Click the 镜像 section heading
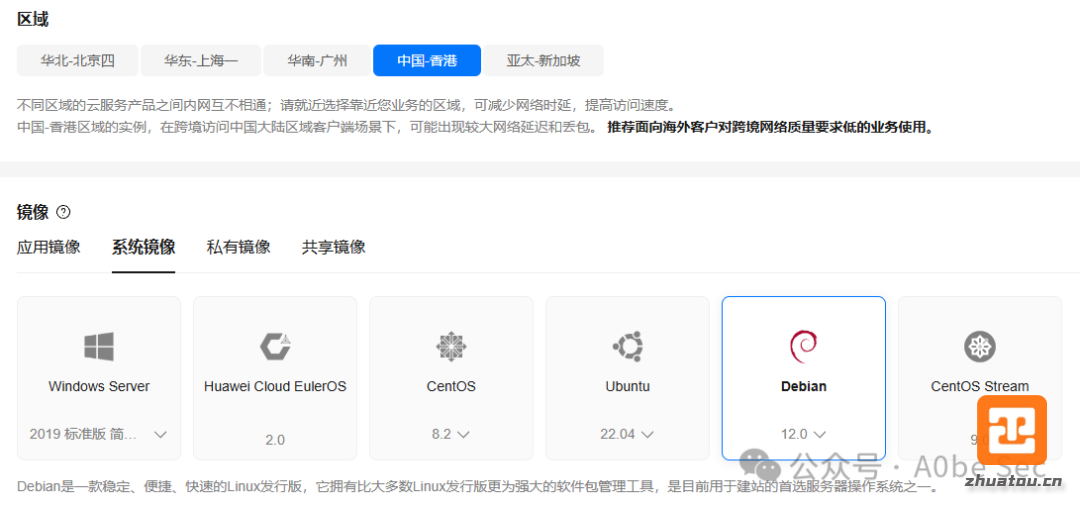This screenshot has width=1080, height=510. click(x=32, y=212)
